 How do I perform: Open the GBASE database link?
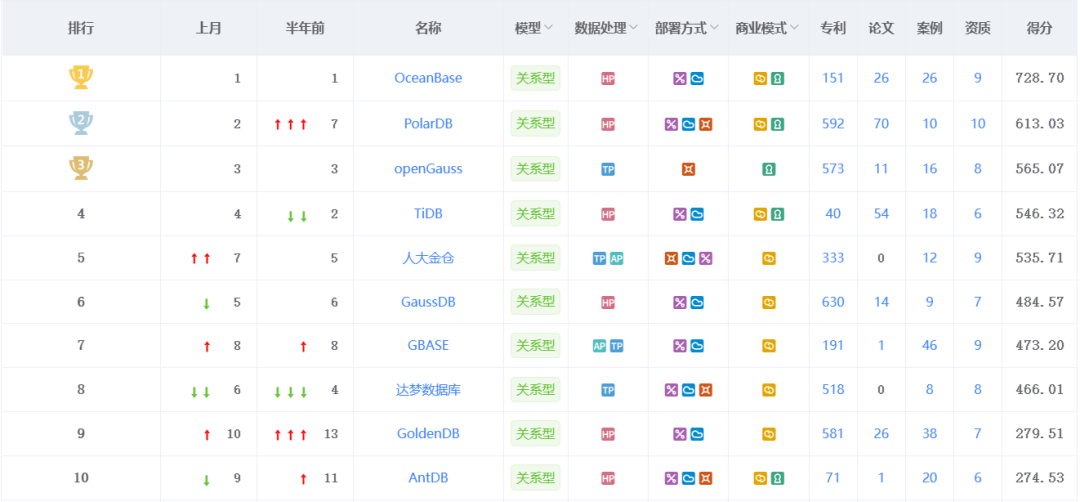tap(428, 345)
